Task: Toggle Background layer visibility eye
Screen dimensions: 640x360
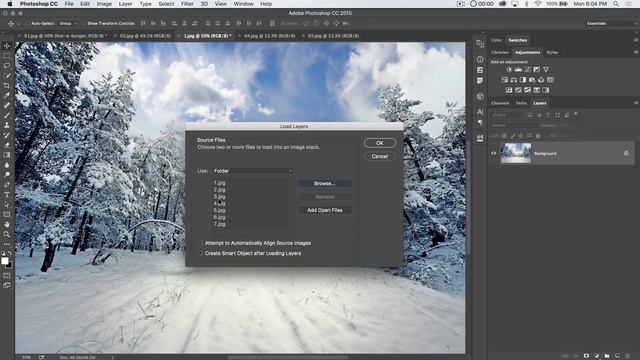Action: pyautogui.click(x=493, y=153)
